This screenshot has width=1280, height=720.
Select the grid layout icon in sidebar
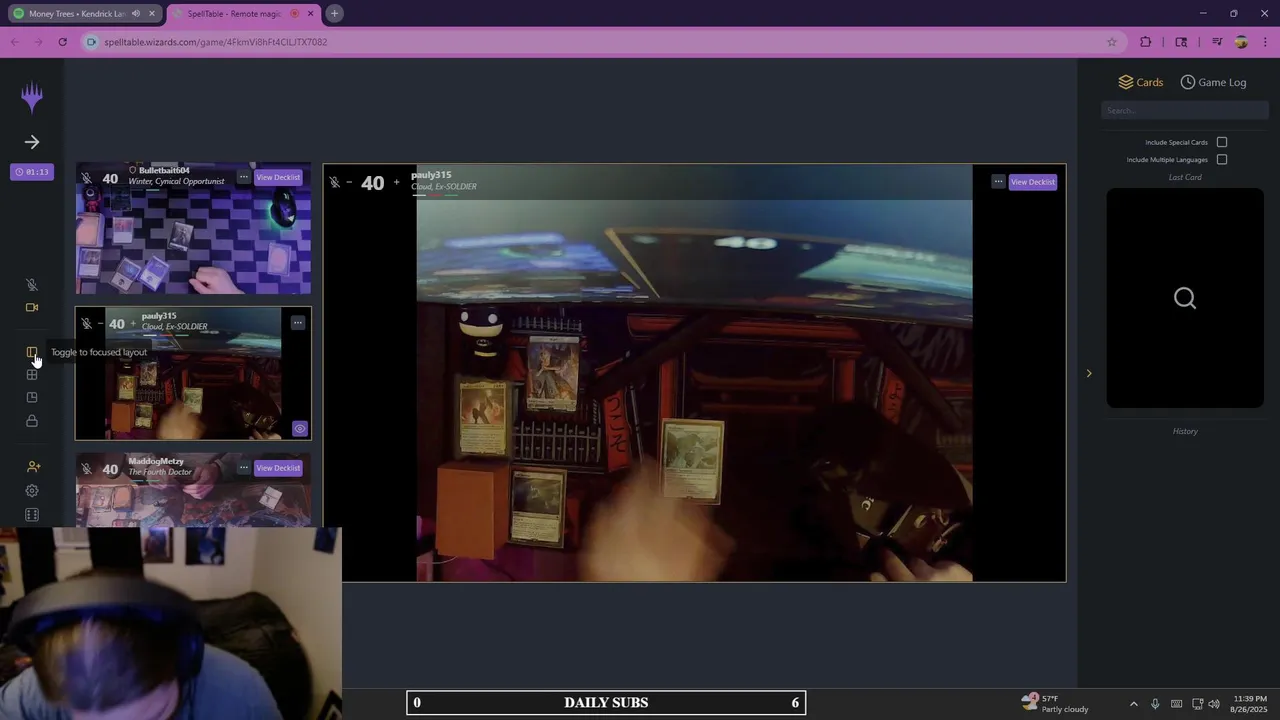point(32,375)
